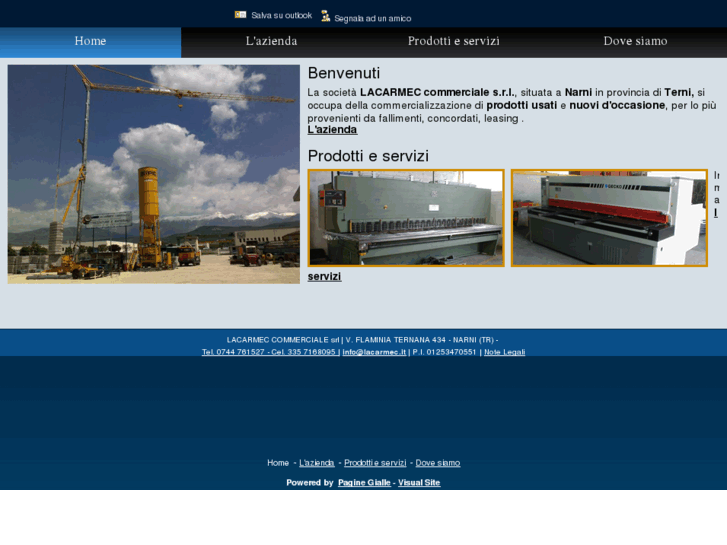Select the Home tab in navigation bar
Screen dimensions: 727x545
point(90,42)
